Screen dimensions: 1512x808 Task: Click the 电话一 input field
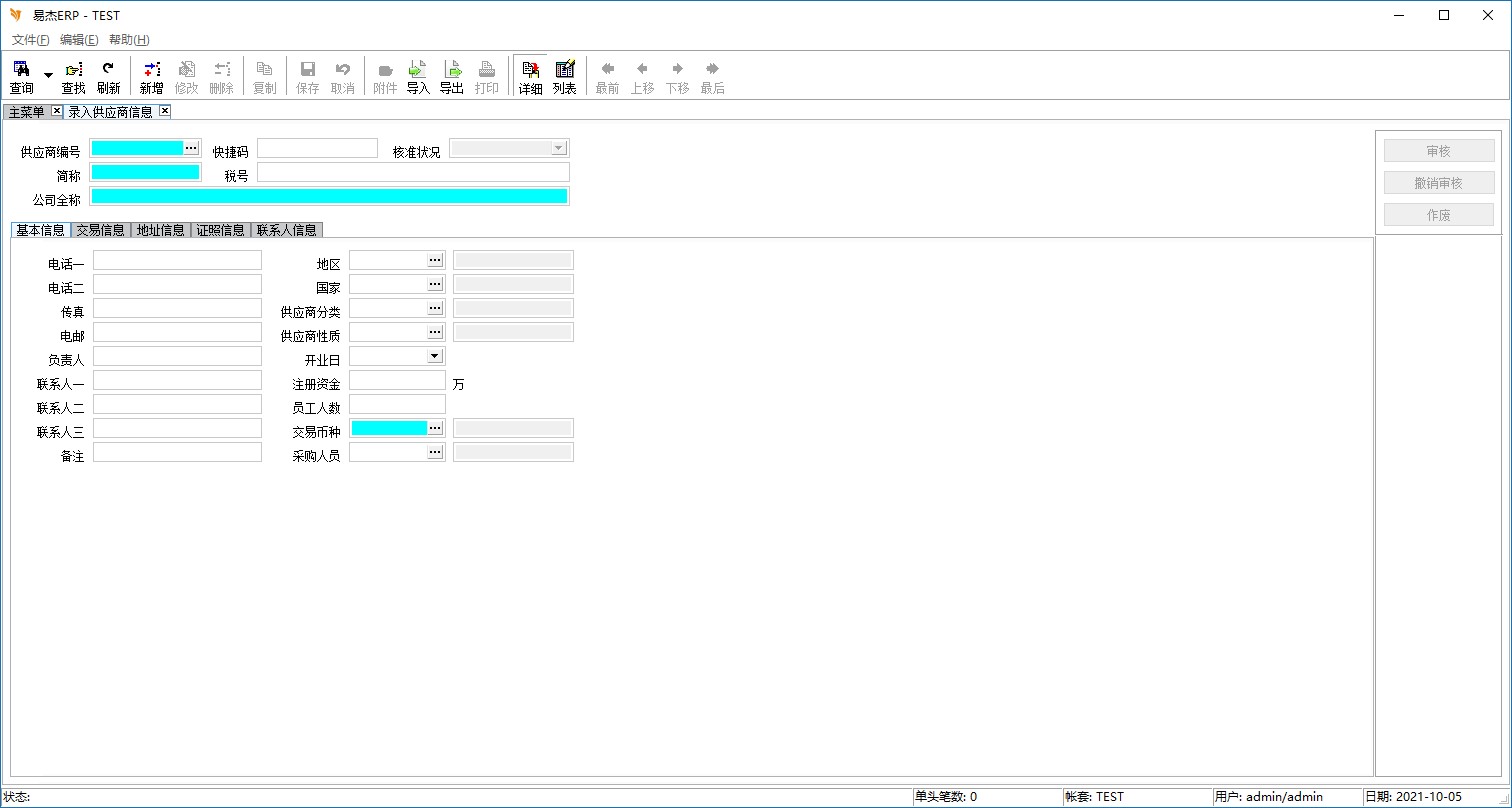[x=177, y=261]
